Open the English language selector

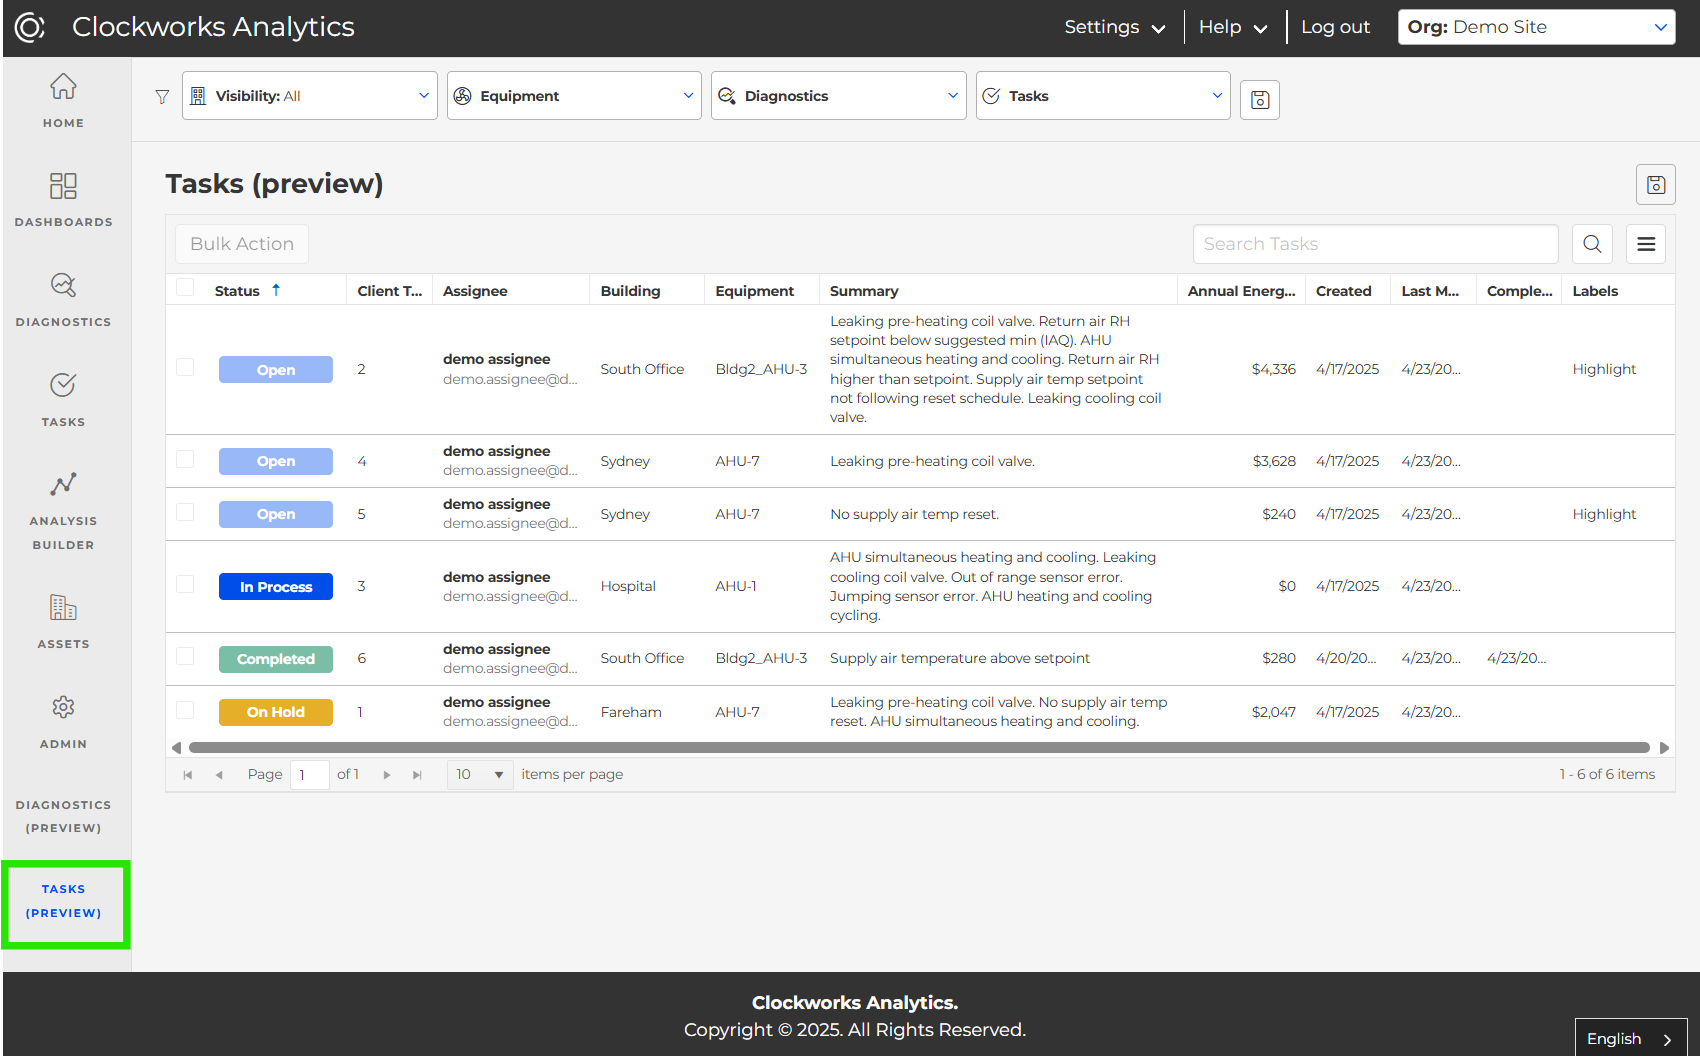[x=1630, y=1039]
